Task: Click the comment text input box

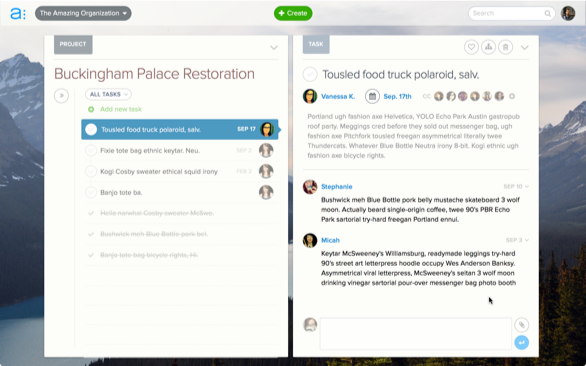Action: point(416,333)
